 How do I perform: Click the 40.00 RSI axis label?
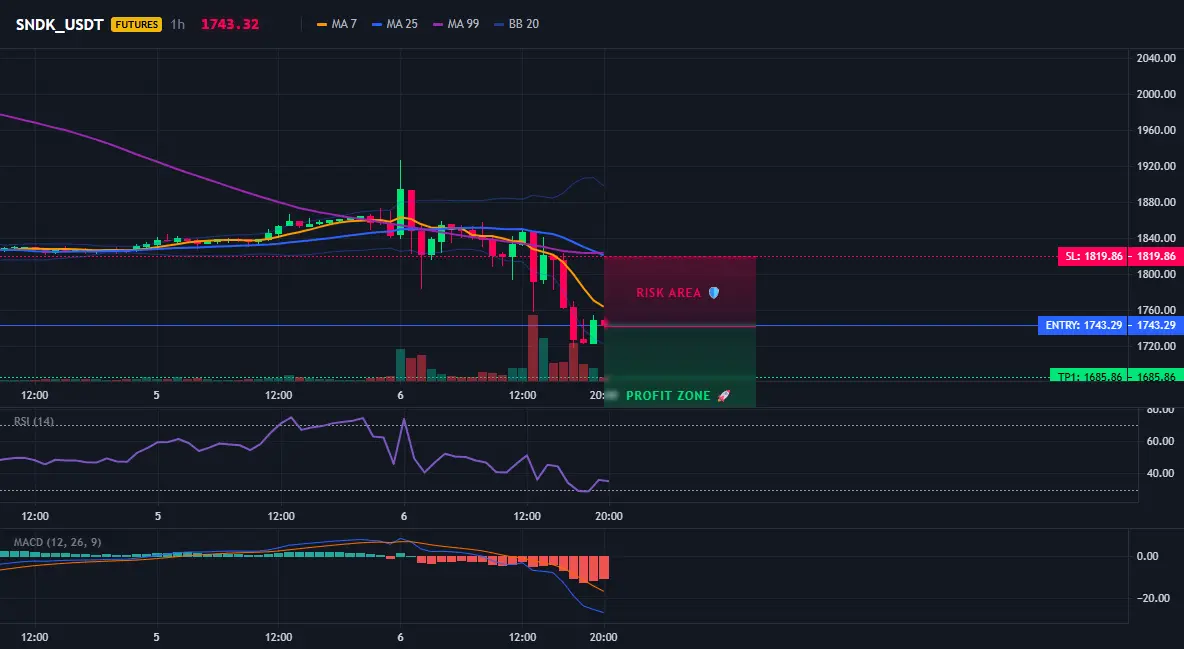tap(1161, 474)
